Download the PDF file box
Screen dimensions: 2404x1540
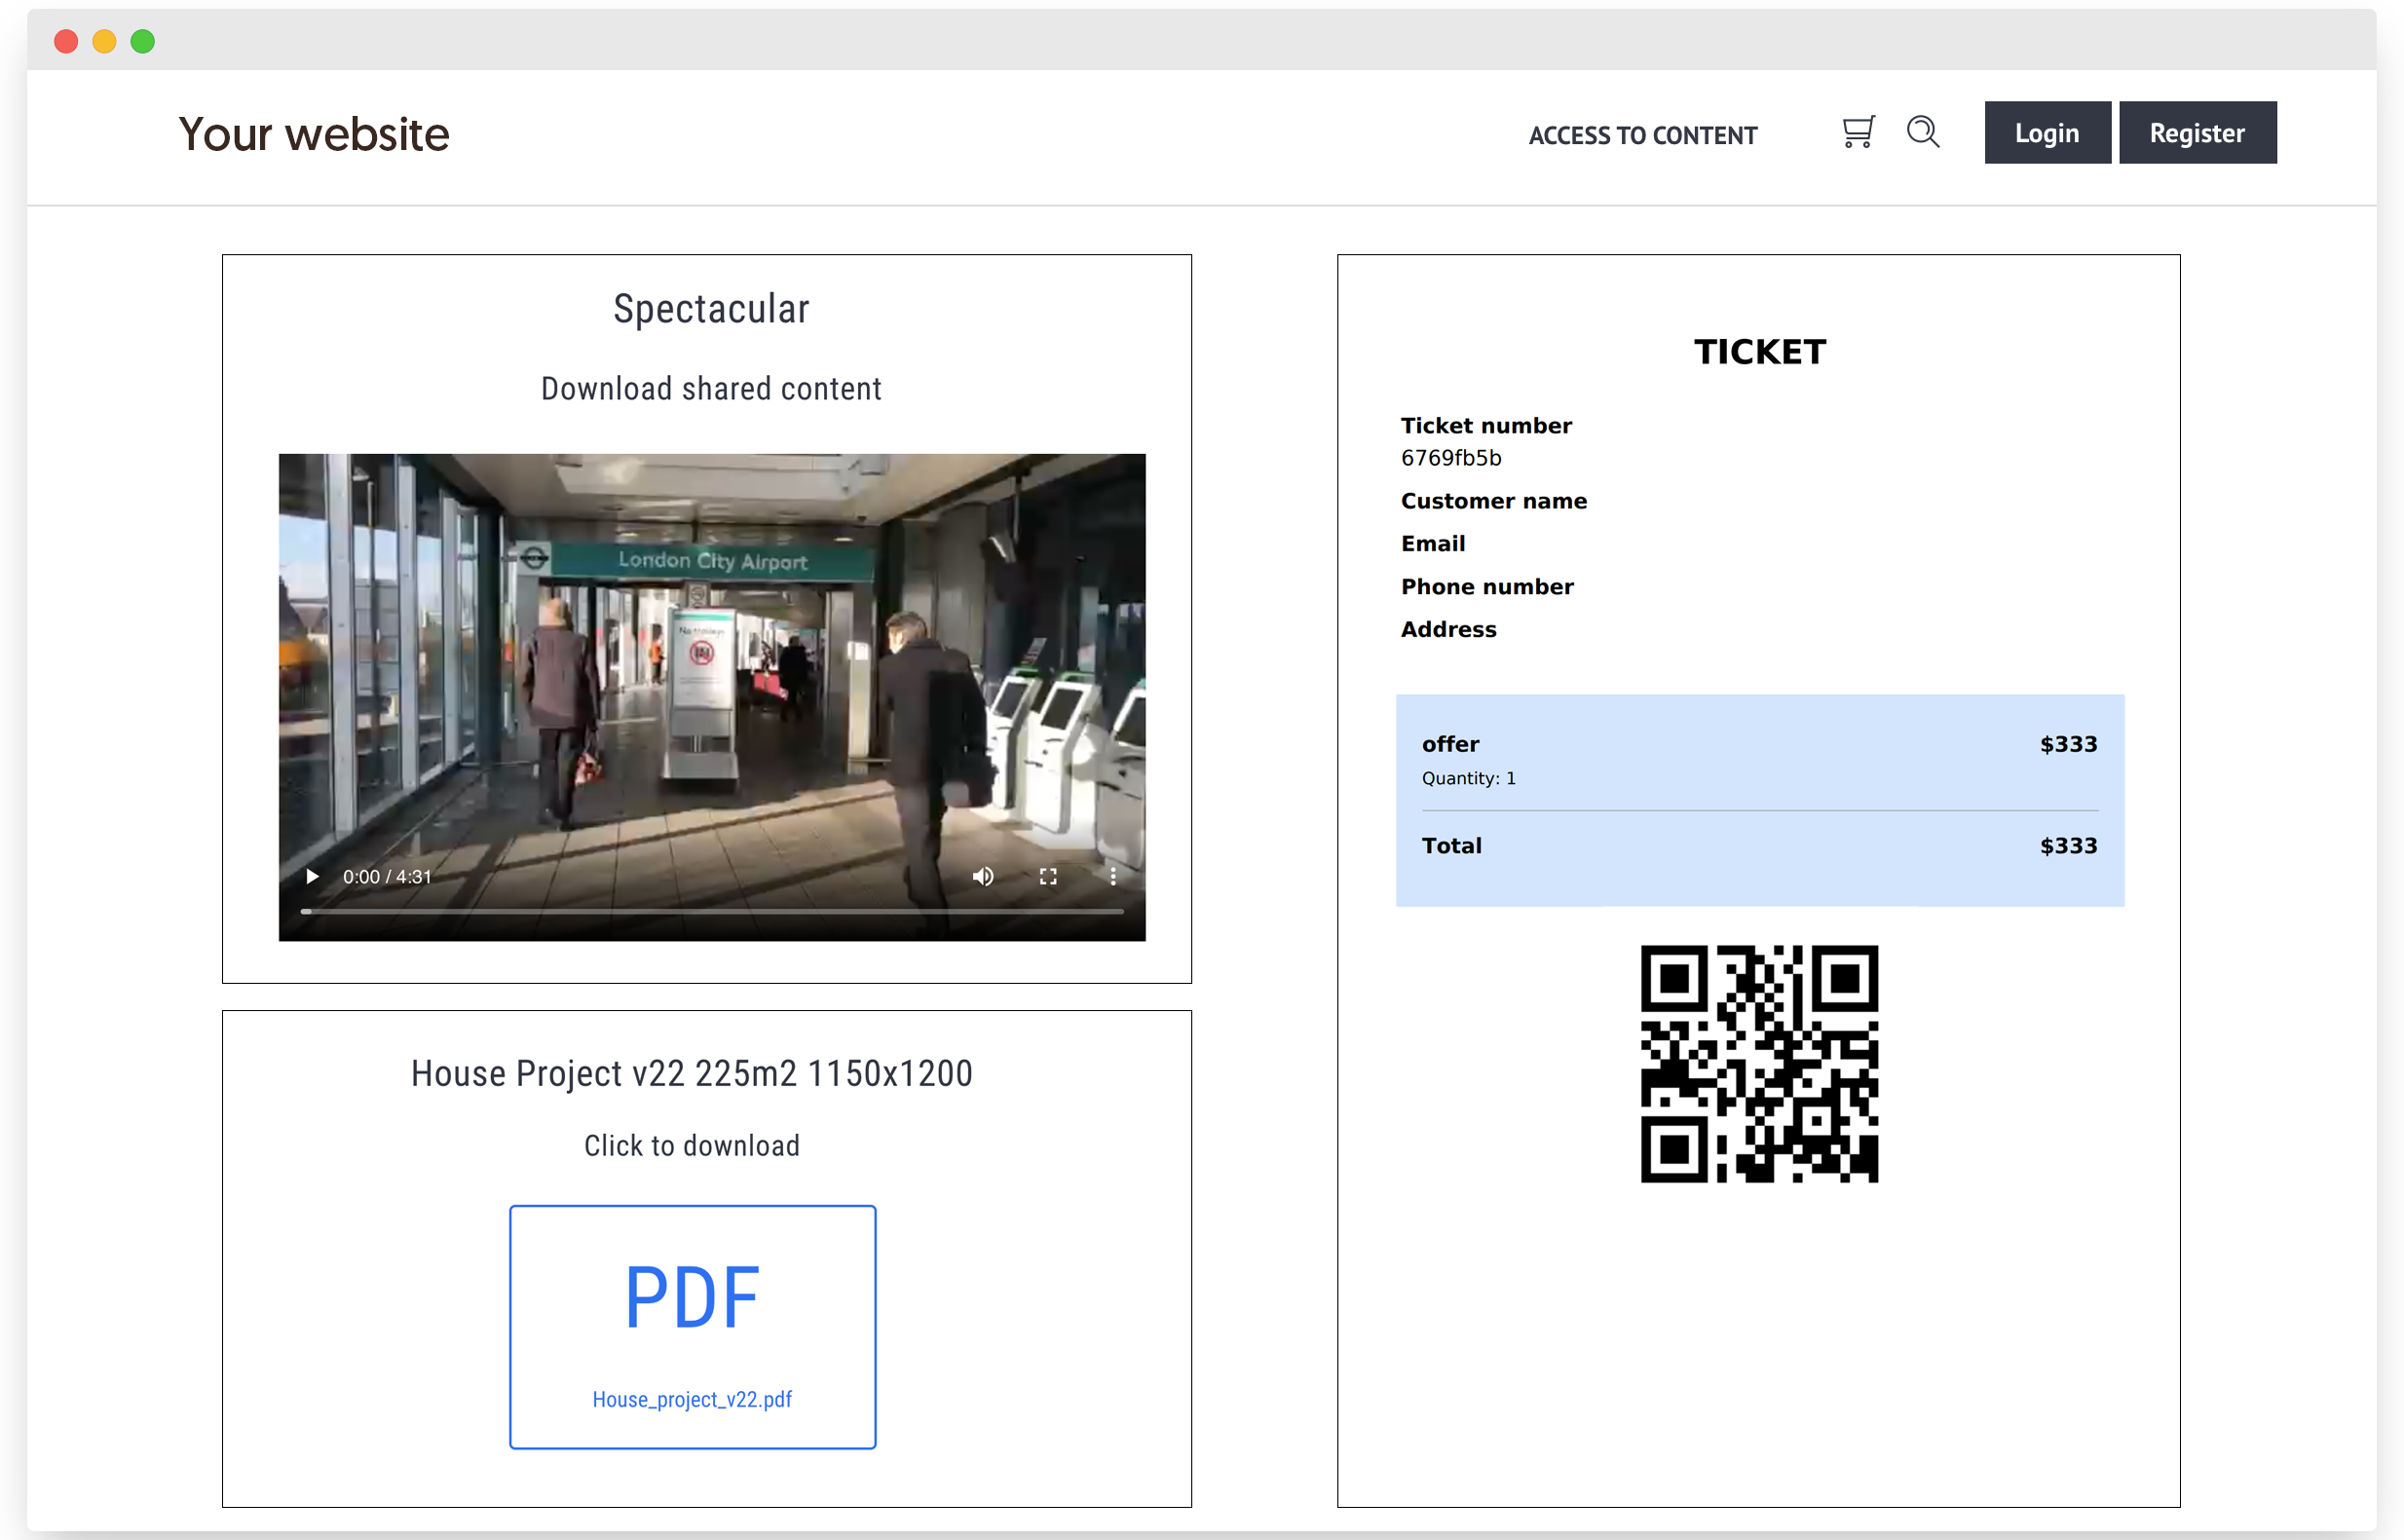click(692, 1325)
